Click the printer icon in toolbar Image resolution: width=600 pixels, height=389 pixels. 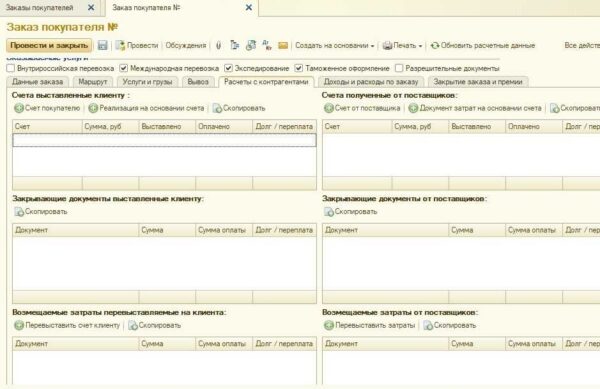pos(387,46)
